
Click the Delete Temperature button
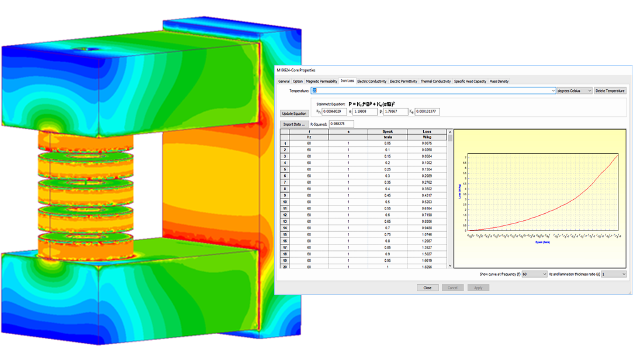(x=610, y=91)
